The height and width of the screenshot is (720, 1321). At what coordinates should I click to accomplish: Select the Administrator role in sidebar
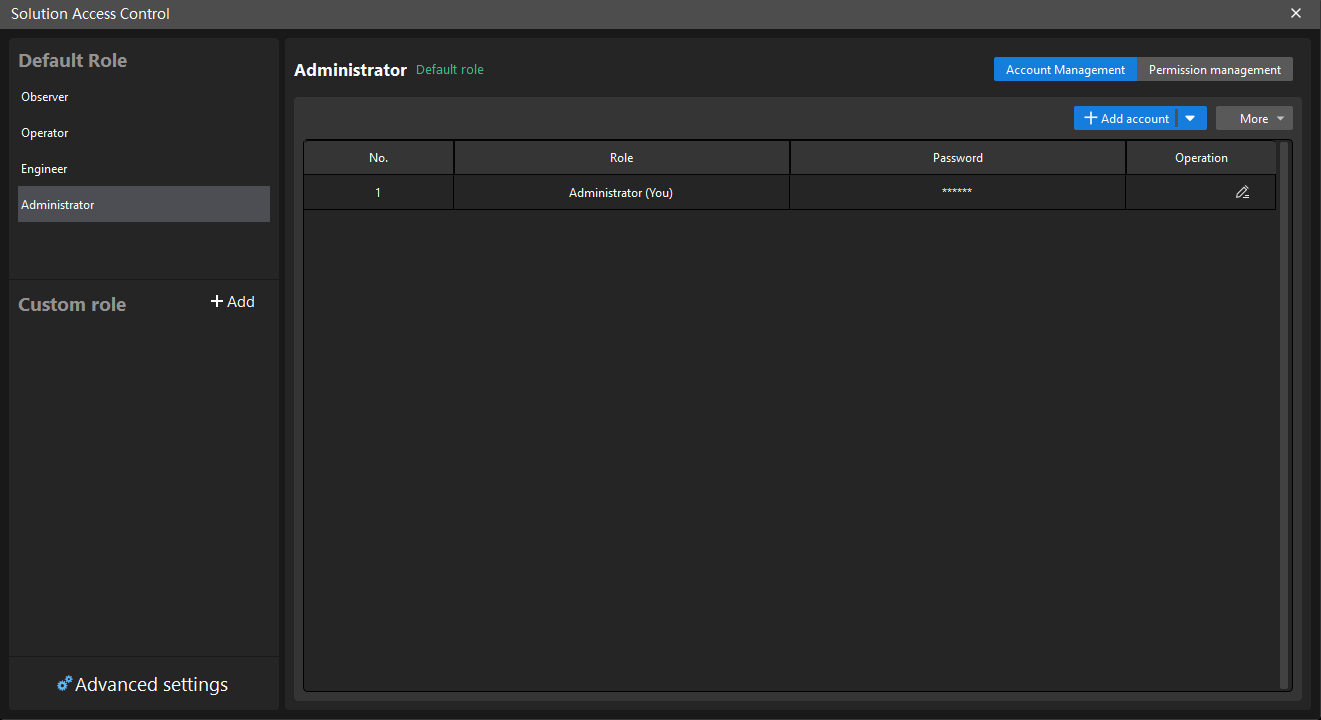(x=144, y=204)
